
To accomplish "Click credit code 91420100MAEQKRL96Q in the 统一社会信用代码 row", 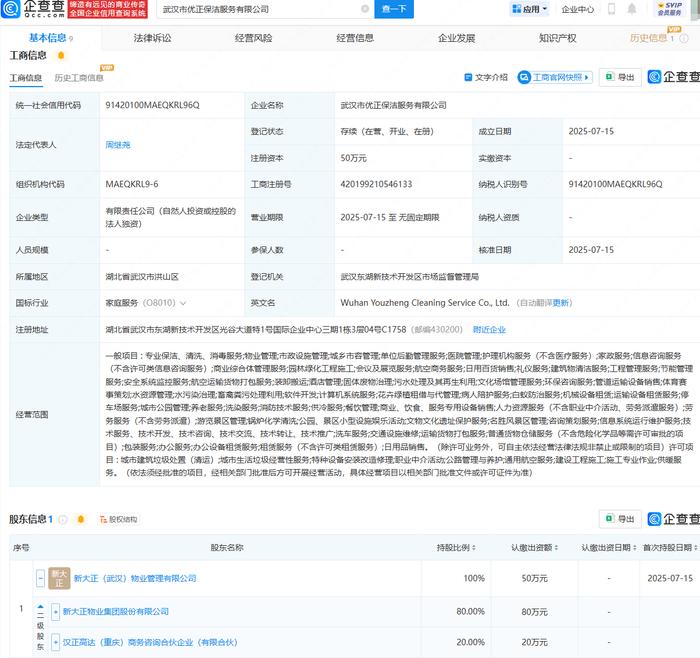I will (152, 105).
